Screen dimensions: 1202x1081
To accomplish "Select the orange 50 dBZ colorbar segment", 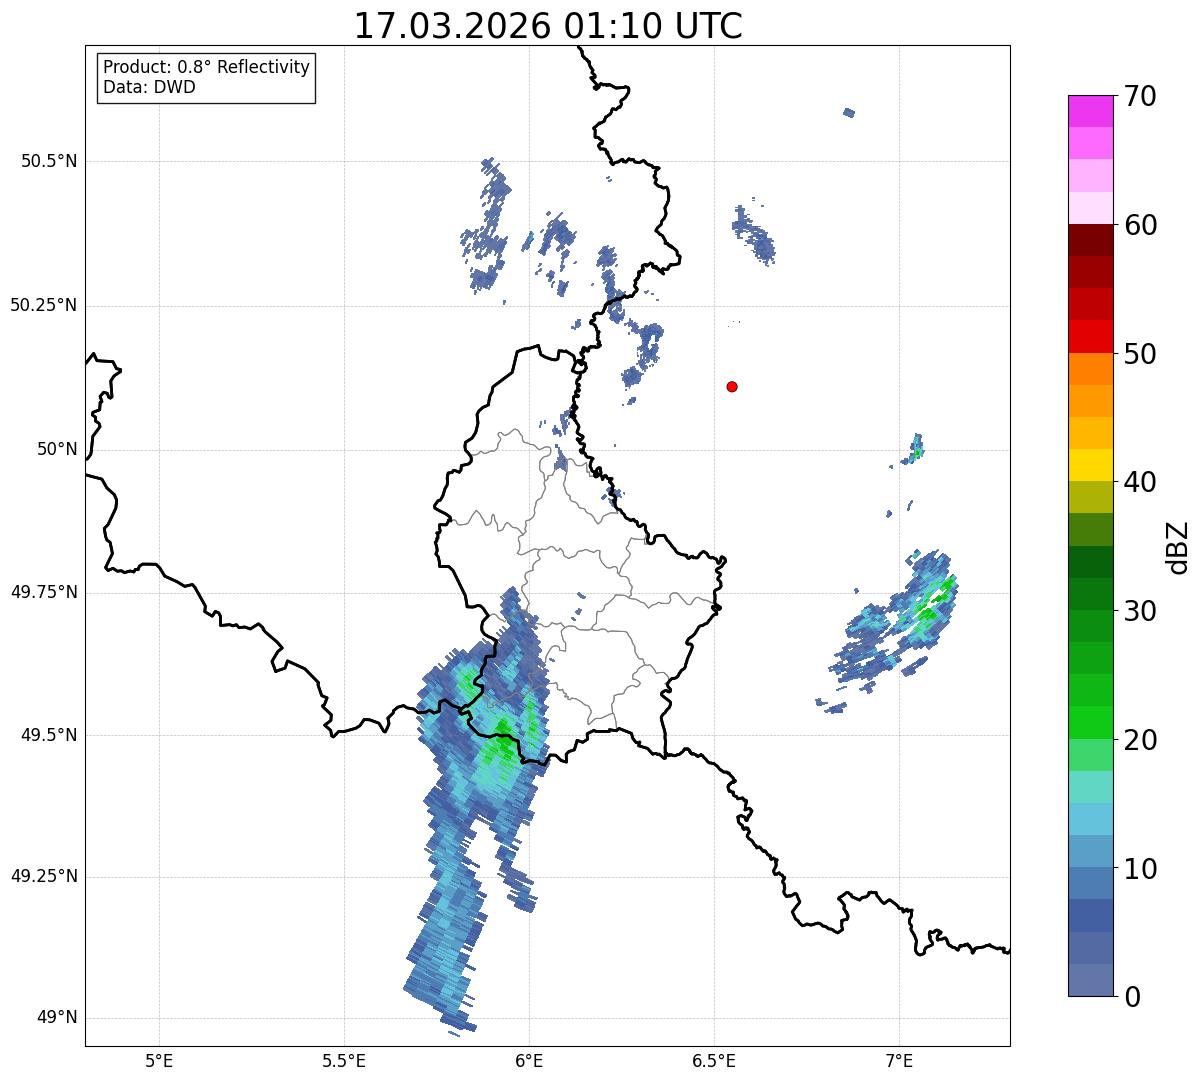I will point(1093,369).
